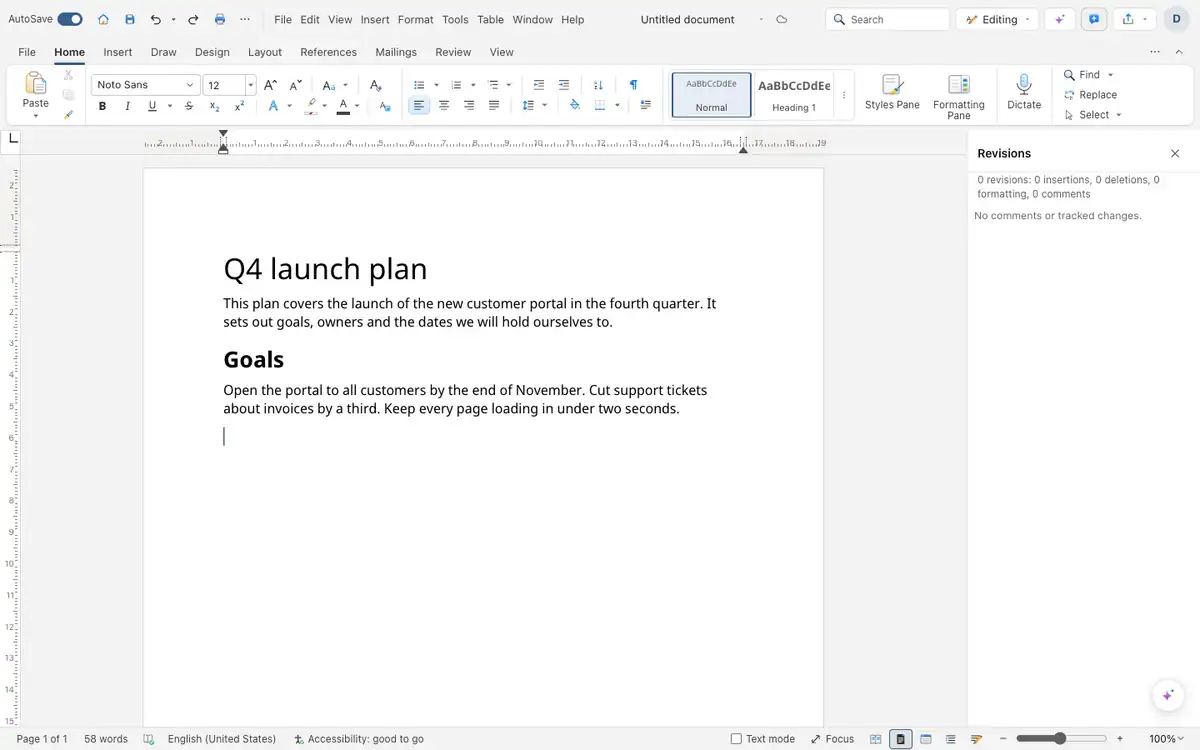Click the zoom slider handle
Screen dimensions: 1200x750
[x=1060, y=739]
